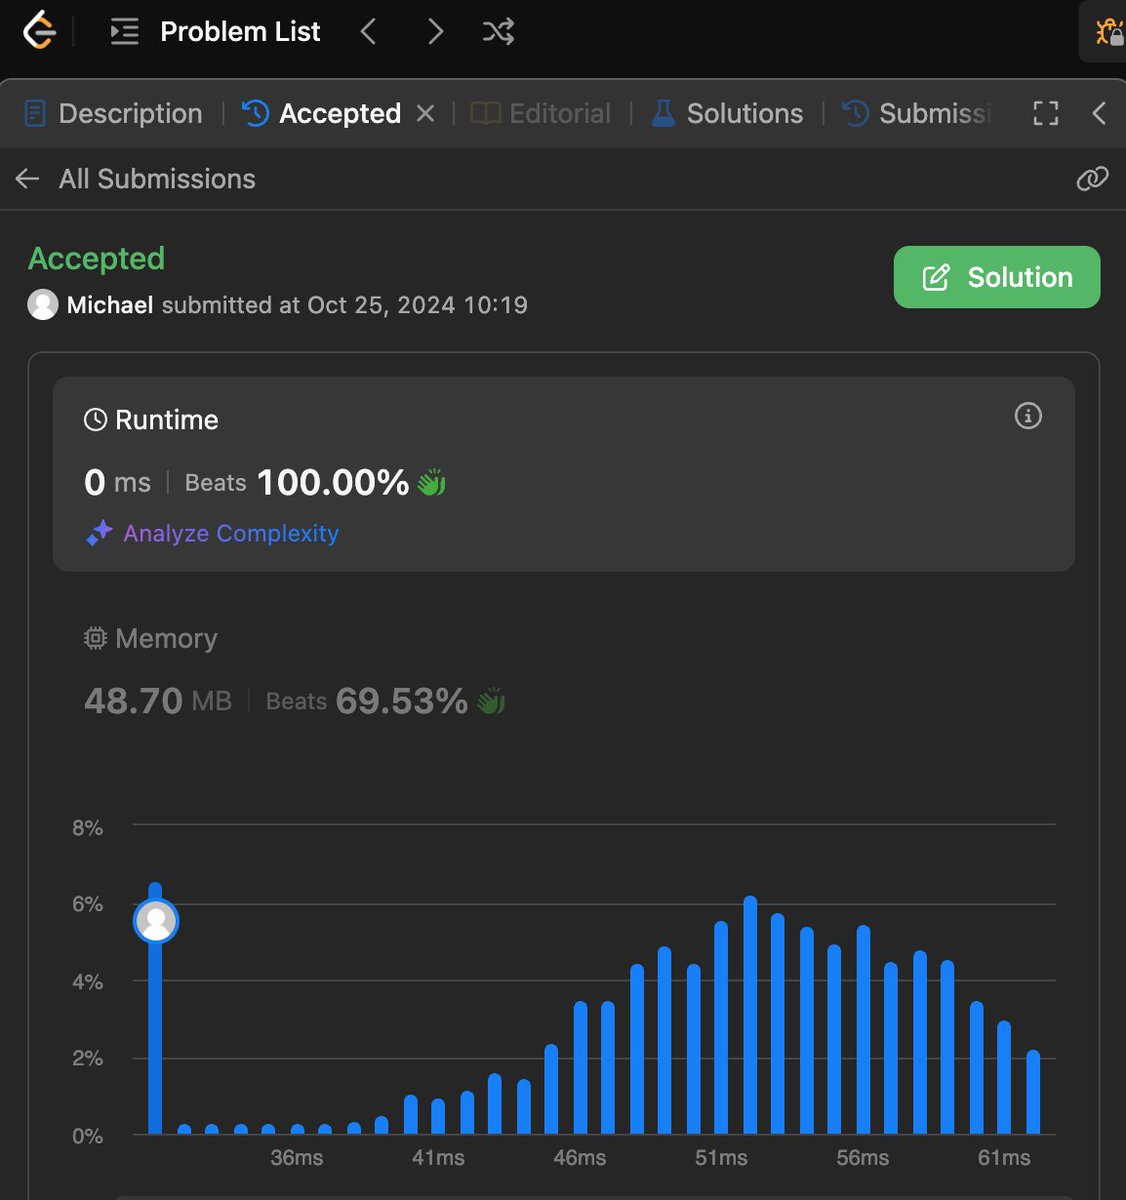This screenshot has height=1200, width=1126.
Task: Enter fullscreen mode for the panel
Action: 1045,113
